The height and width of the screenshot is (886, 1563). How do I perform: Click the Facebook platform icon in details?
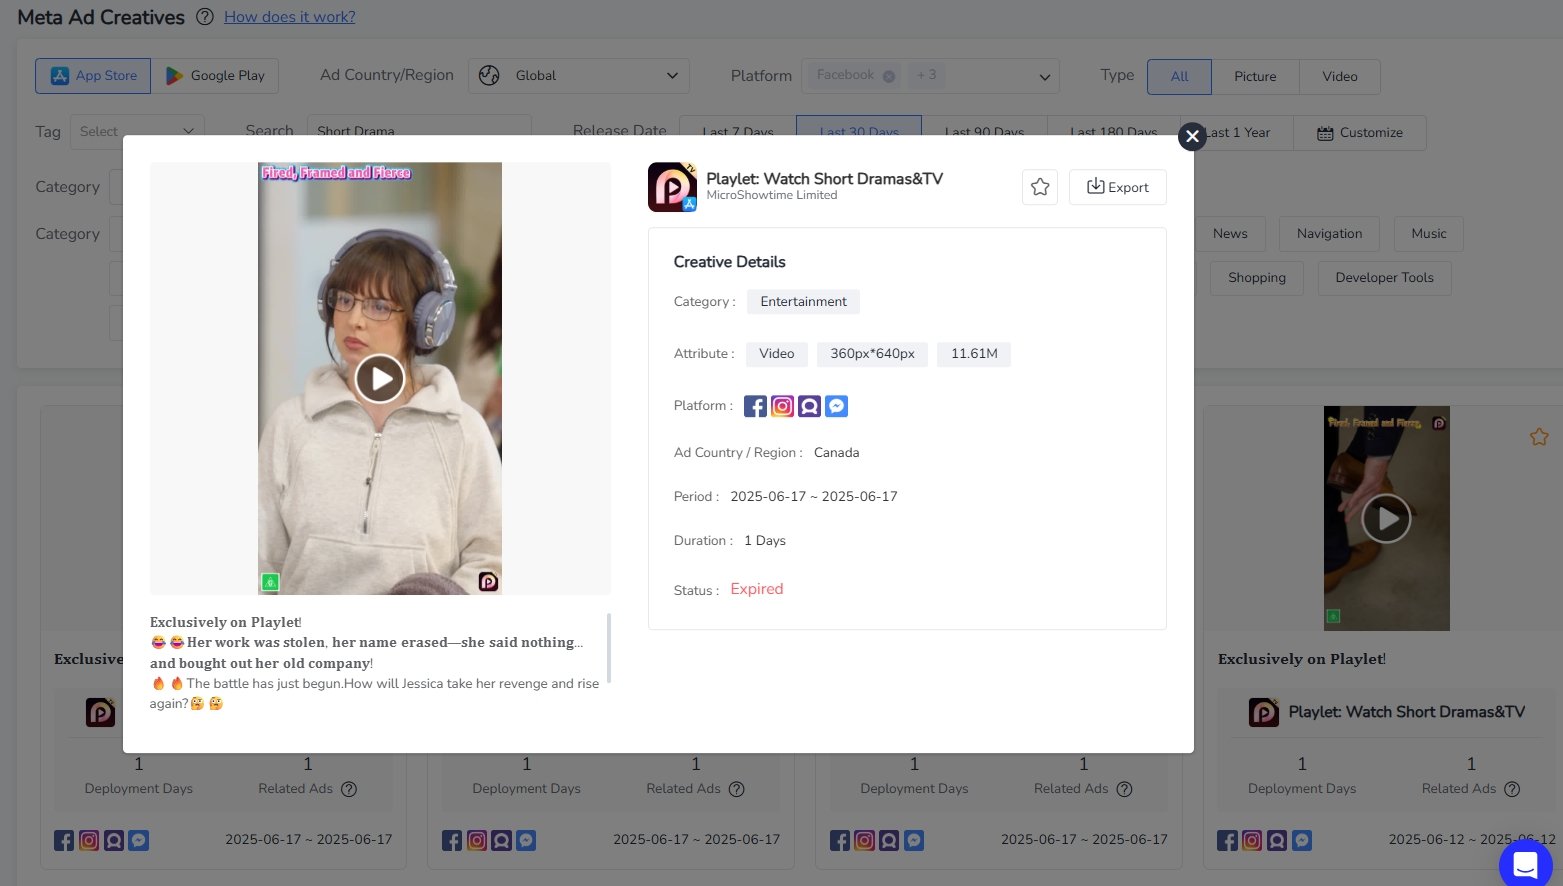click(x=756, y=406)
